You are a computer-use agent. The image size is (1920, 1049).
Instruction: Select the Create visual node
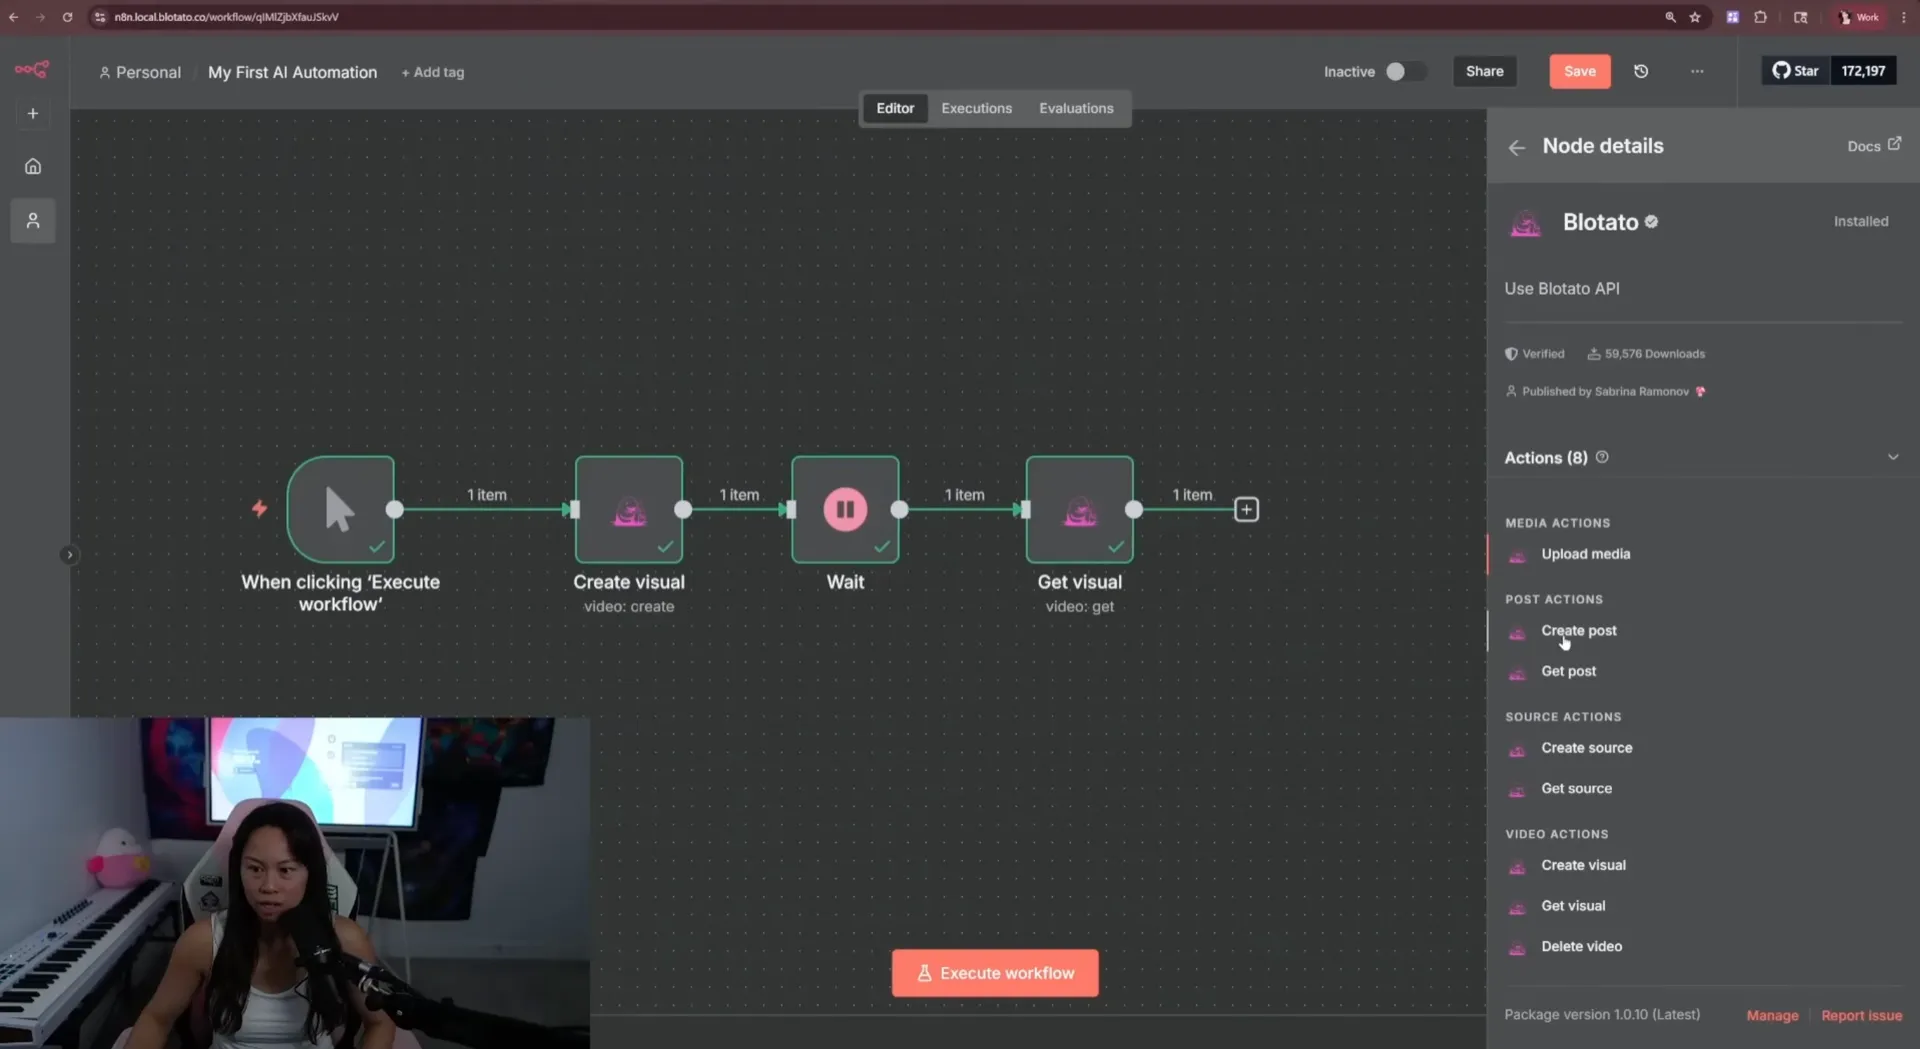tap(629, 509)
